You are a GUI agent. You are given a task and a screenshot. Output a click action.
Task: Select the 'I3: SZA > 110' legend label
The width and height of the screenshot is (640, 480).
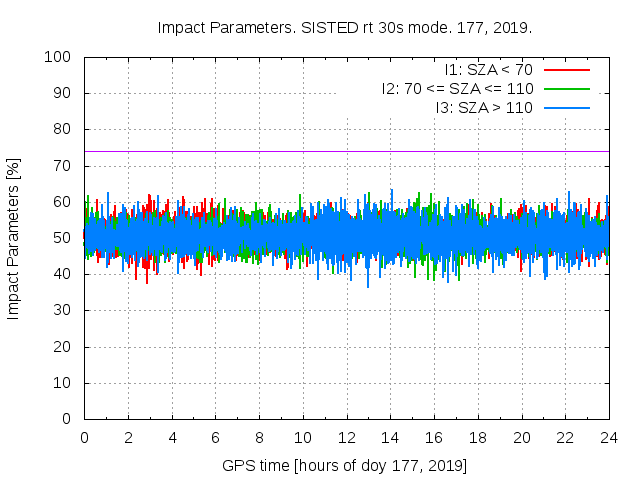pos(484,107)
